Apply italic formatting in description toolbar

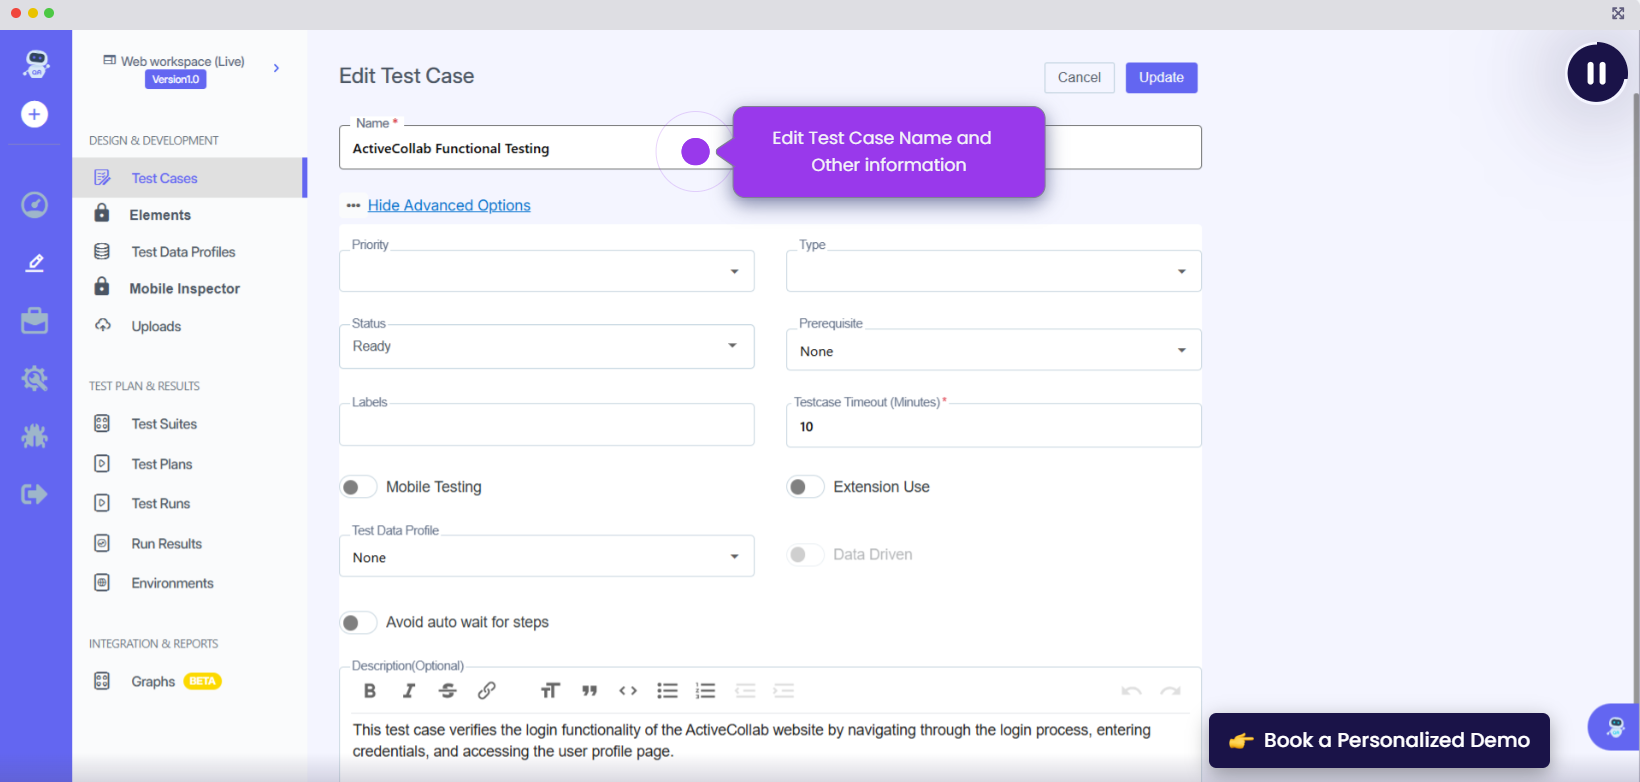pos(409,691)
